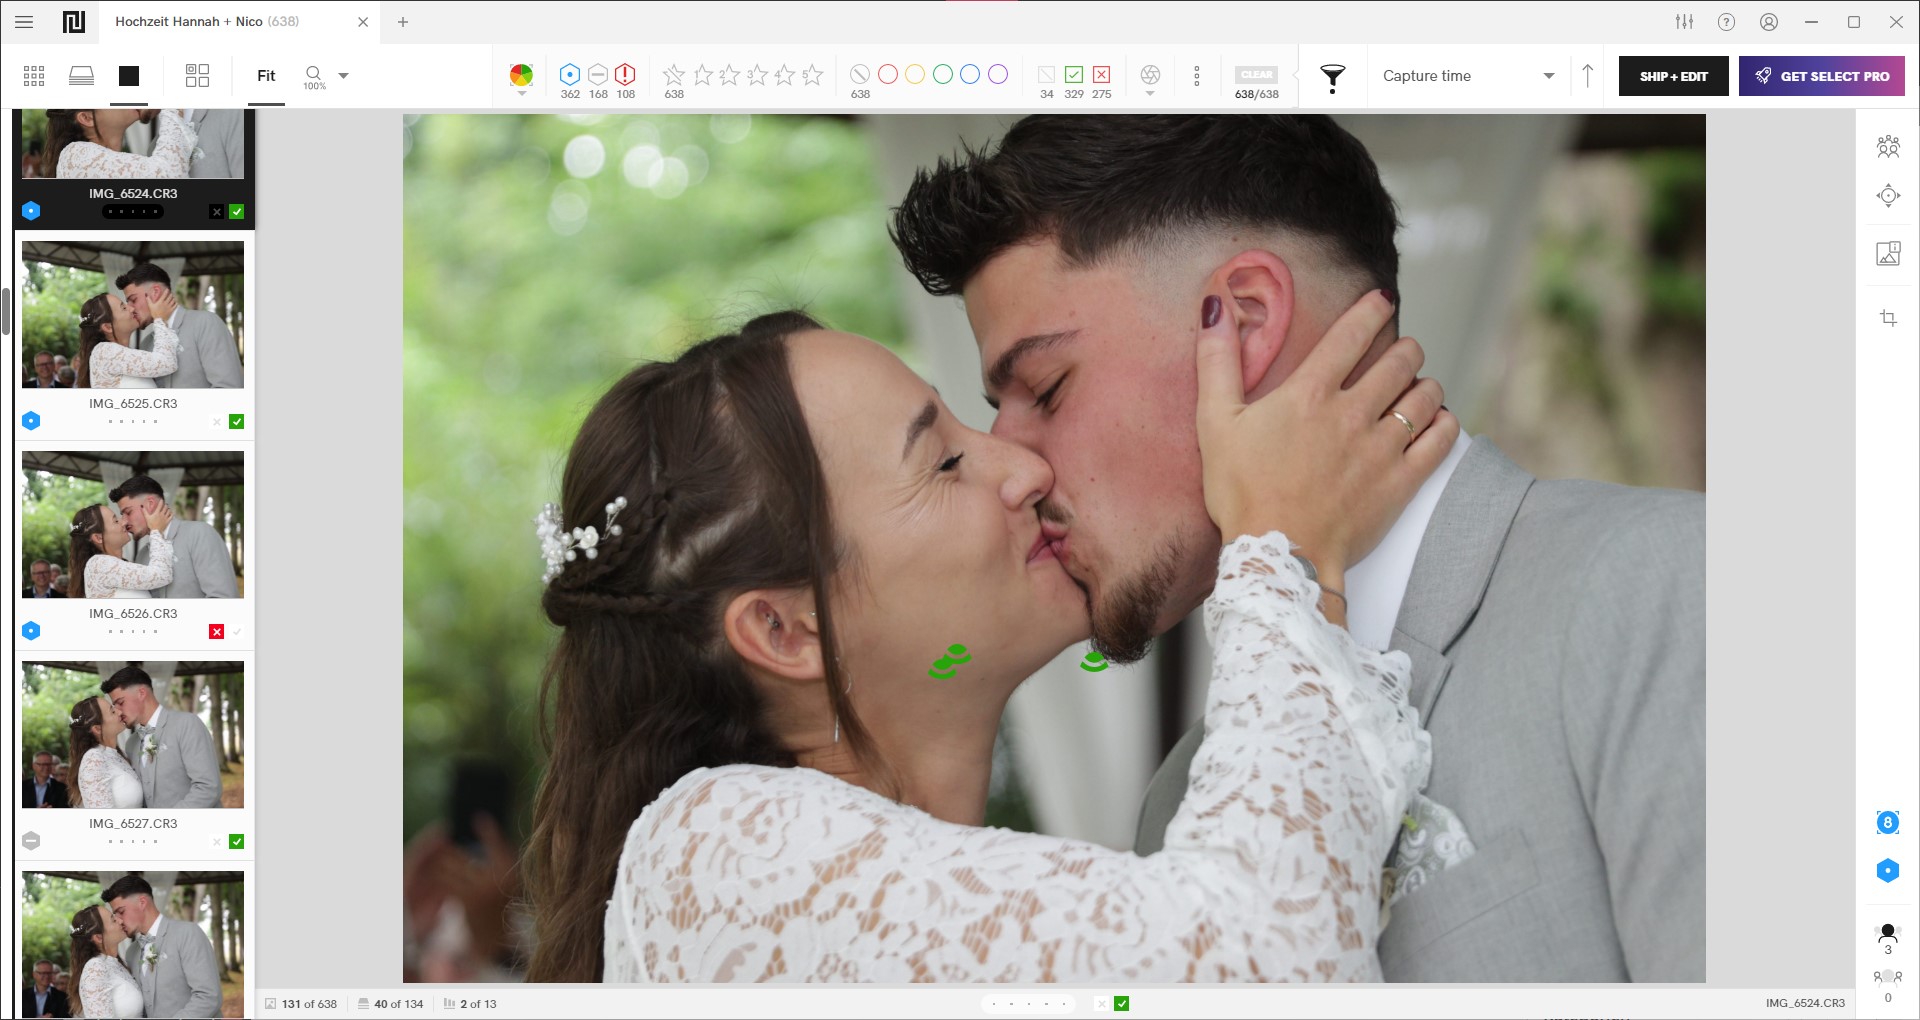Expand the arrow below the aperture filter
Viewport: 1920px width, 1020px height.
click(1150, 94)
